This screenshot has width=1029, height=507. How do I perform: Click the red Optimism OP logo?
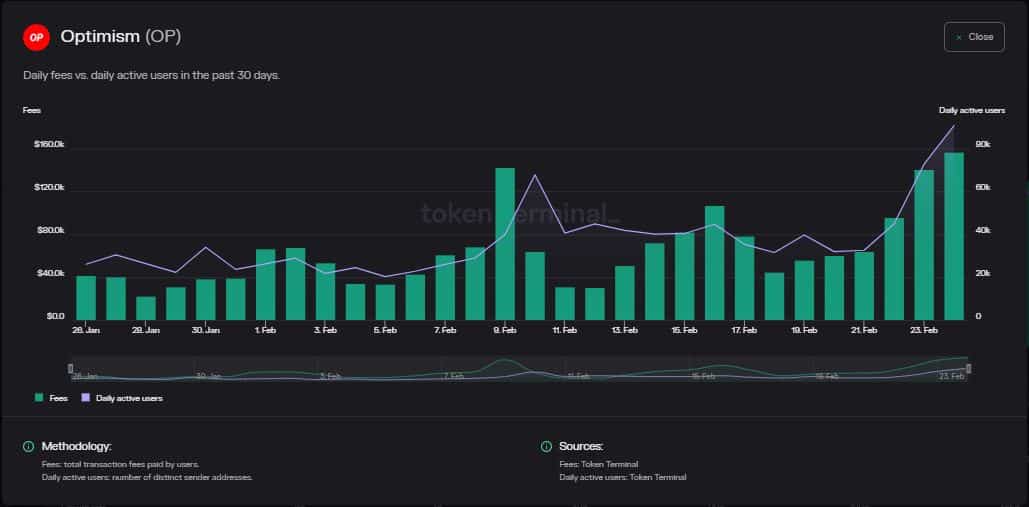pos(36,37)
